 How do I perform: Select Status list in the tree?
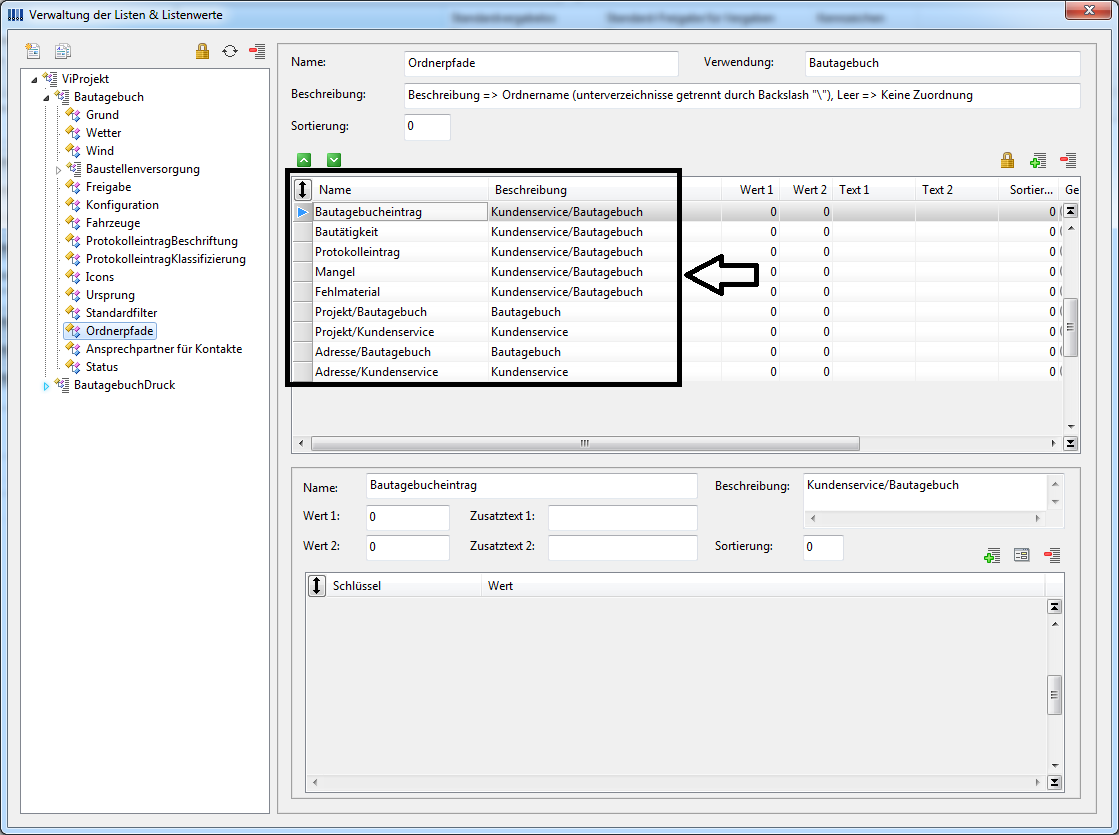(x=102, y=367)
